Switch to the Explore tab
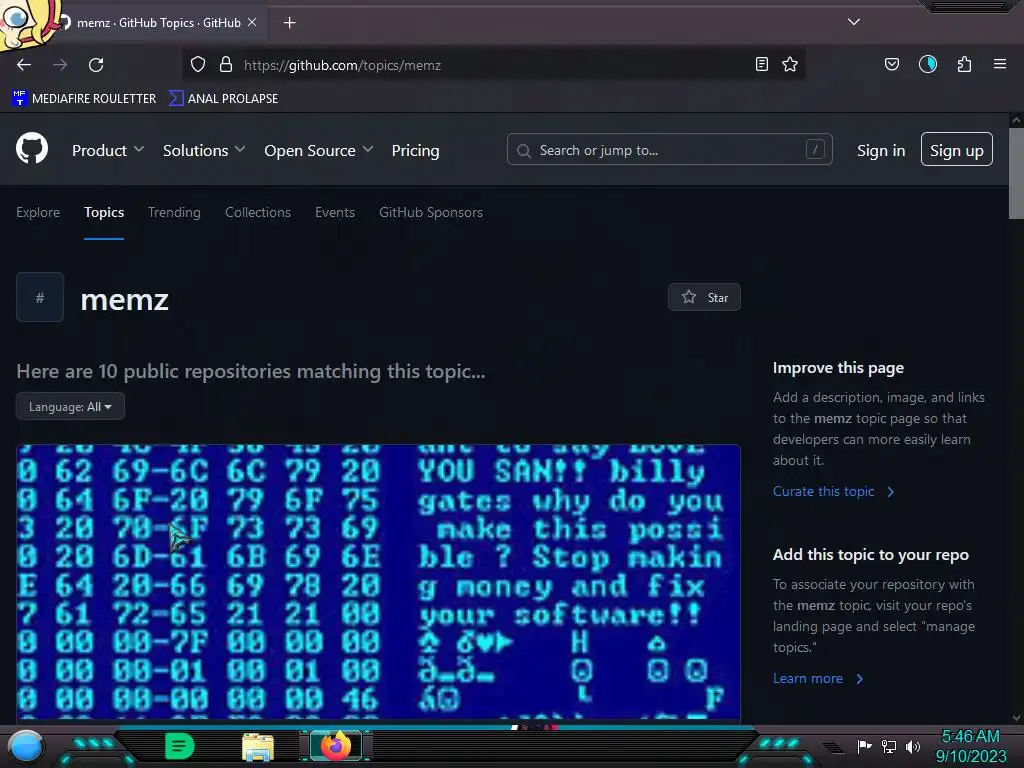1024x768 pixels. click(x=38, y=212)
